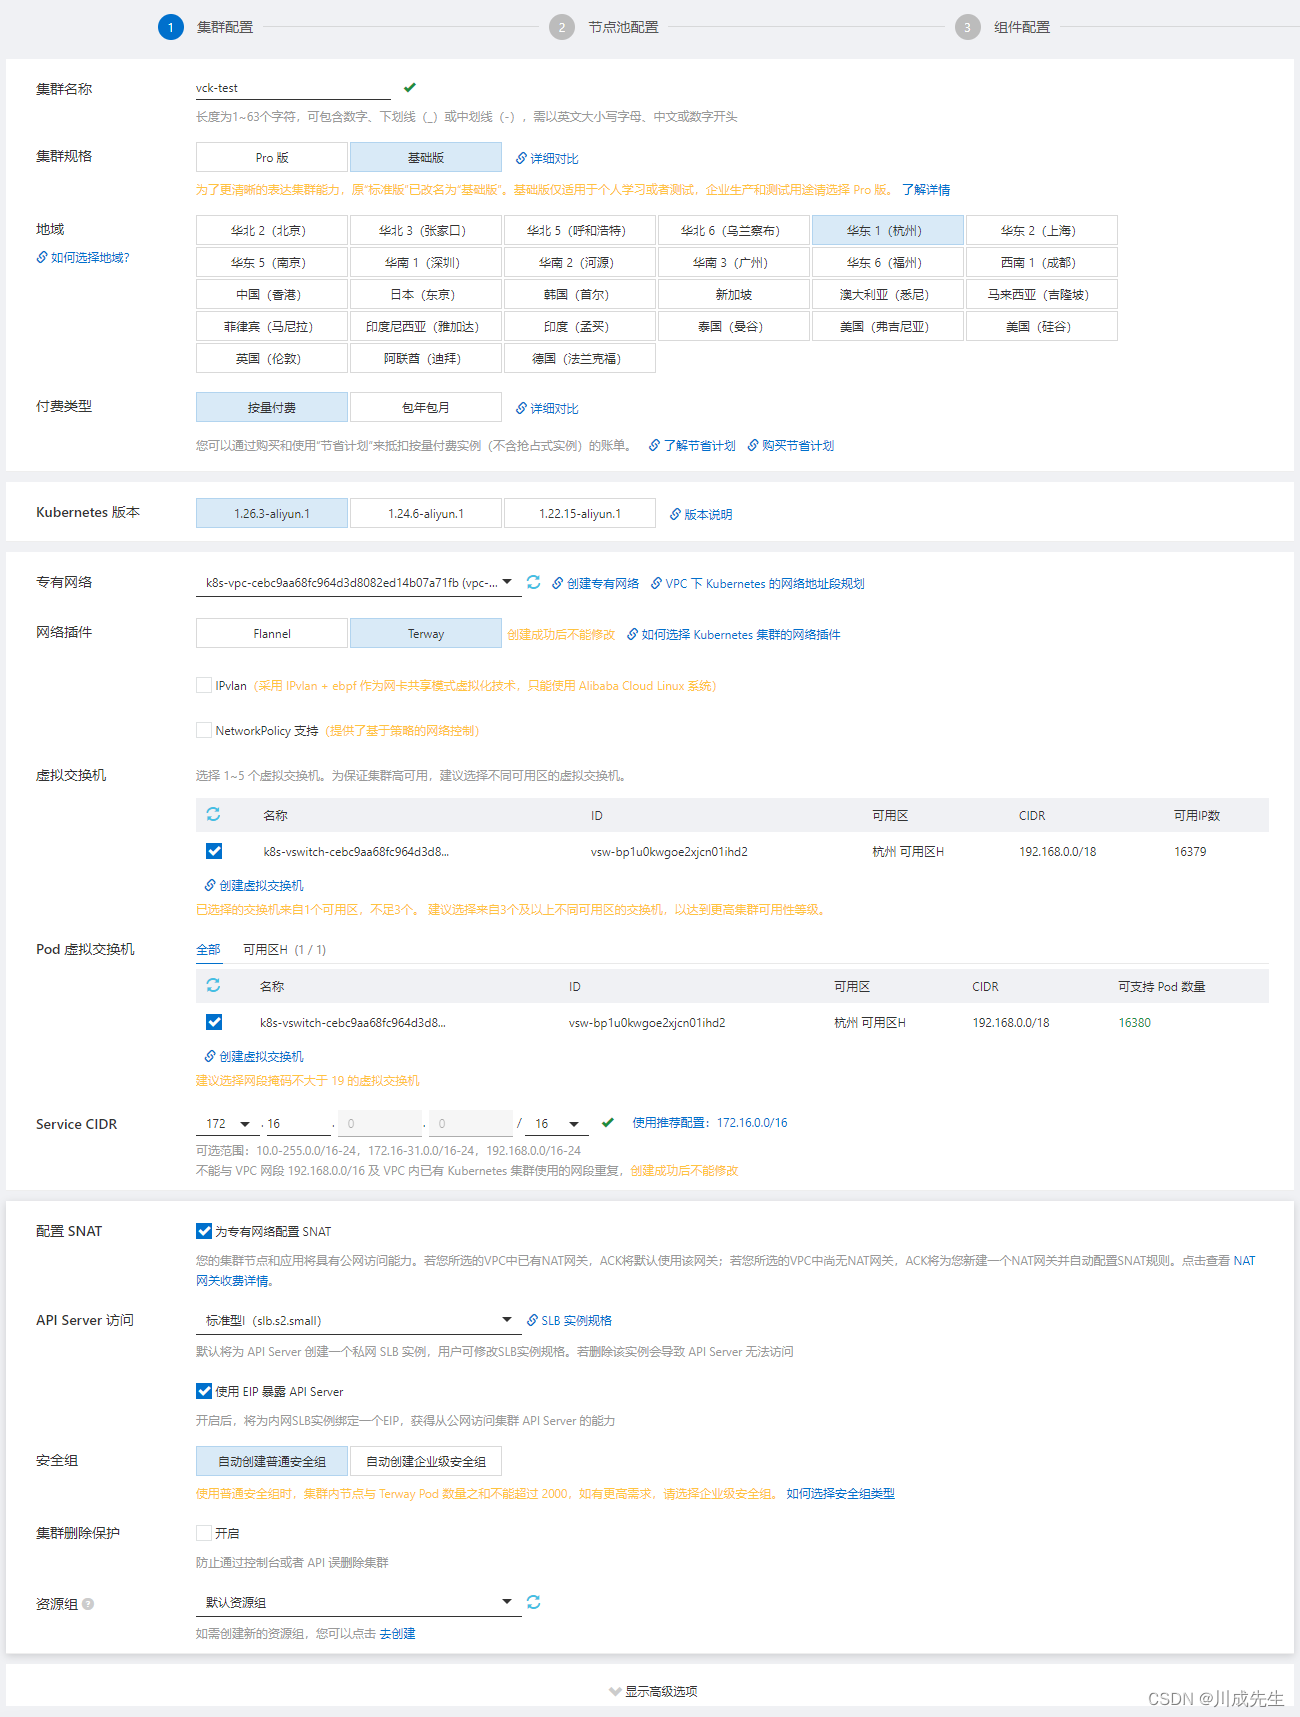The image size is (1300, 1717).
Task: Click Pod count value 16380
Action: click(x=1134, y=1022)
